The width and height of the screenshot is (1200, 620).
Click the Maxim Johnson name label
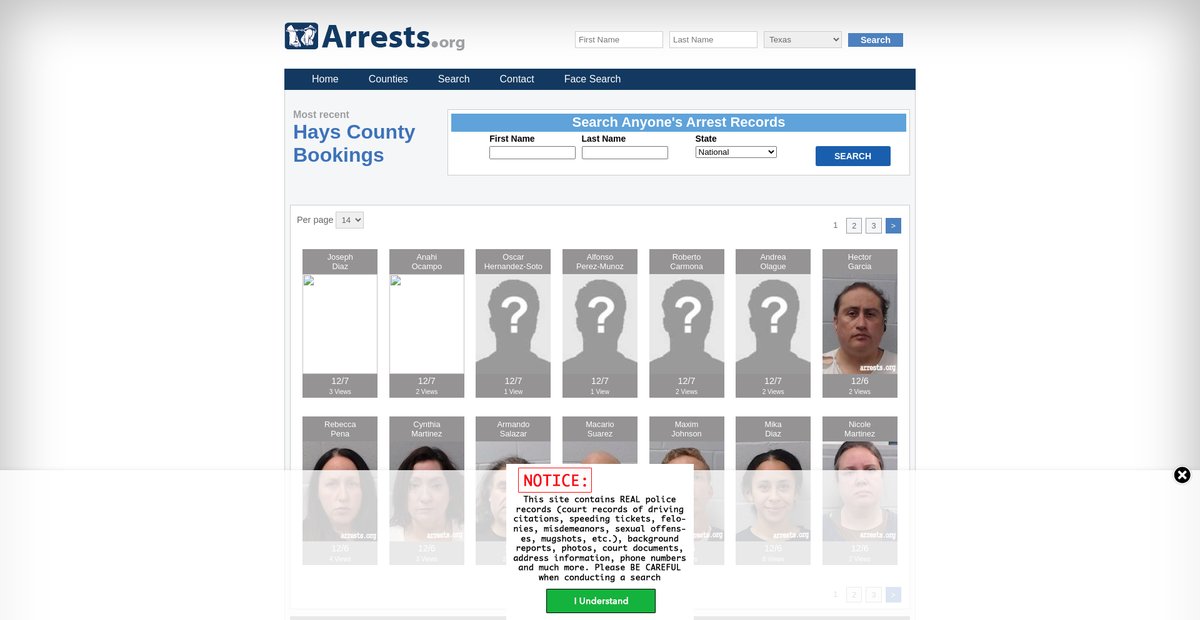point(687,429)
